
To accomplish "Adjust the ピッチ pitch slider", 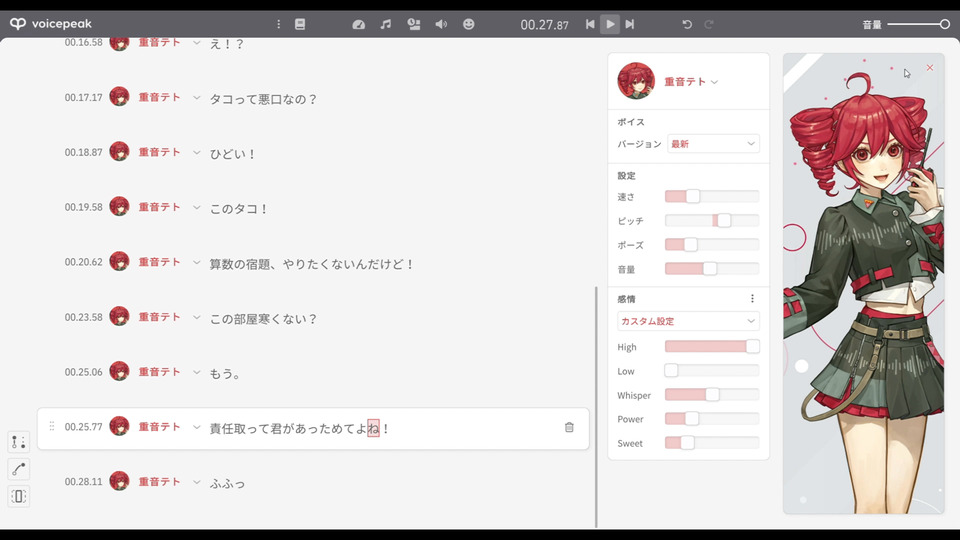I will click(x=712, y=220).
